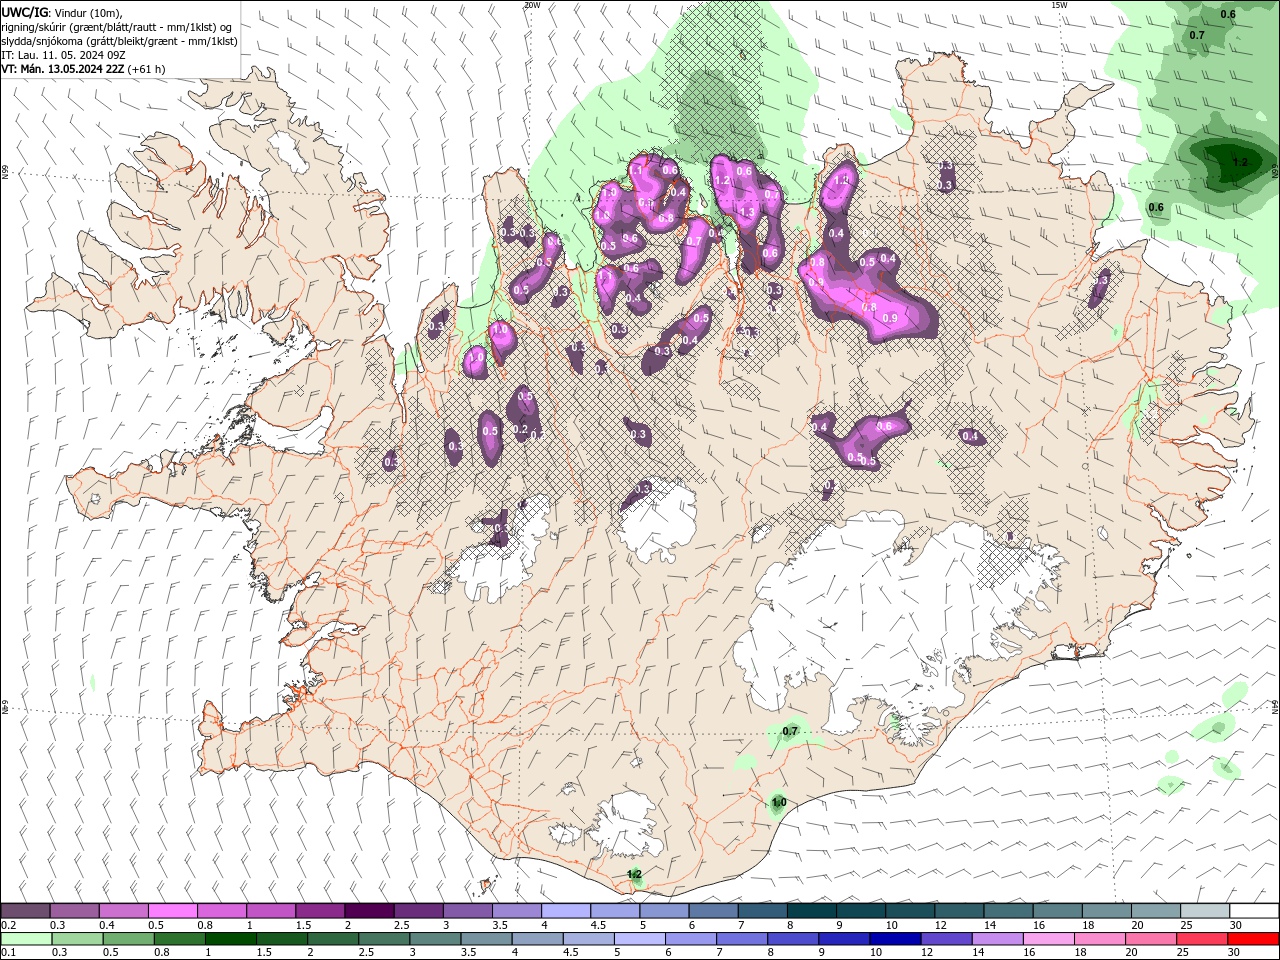The image size is (1280, 960).
Task: Pick the darkest green 1 mm rain swatch
Action: click(229, 939)
